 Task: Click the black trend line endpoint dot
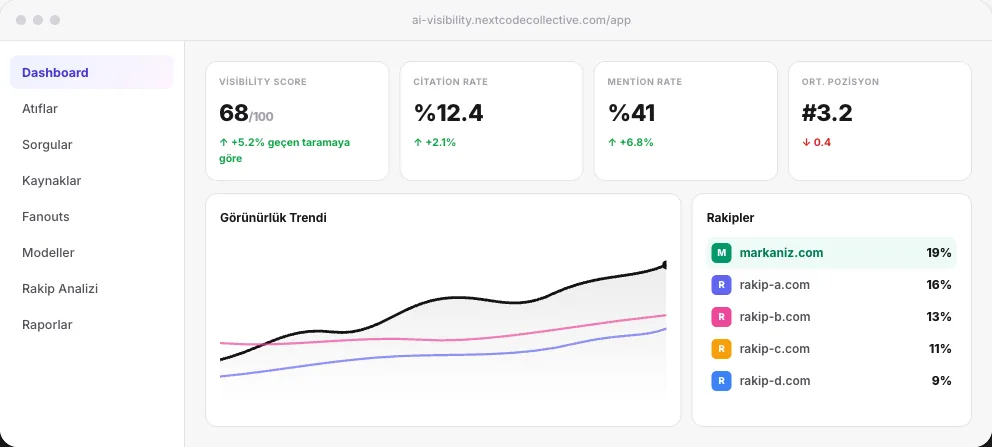[x=664, y=265]
